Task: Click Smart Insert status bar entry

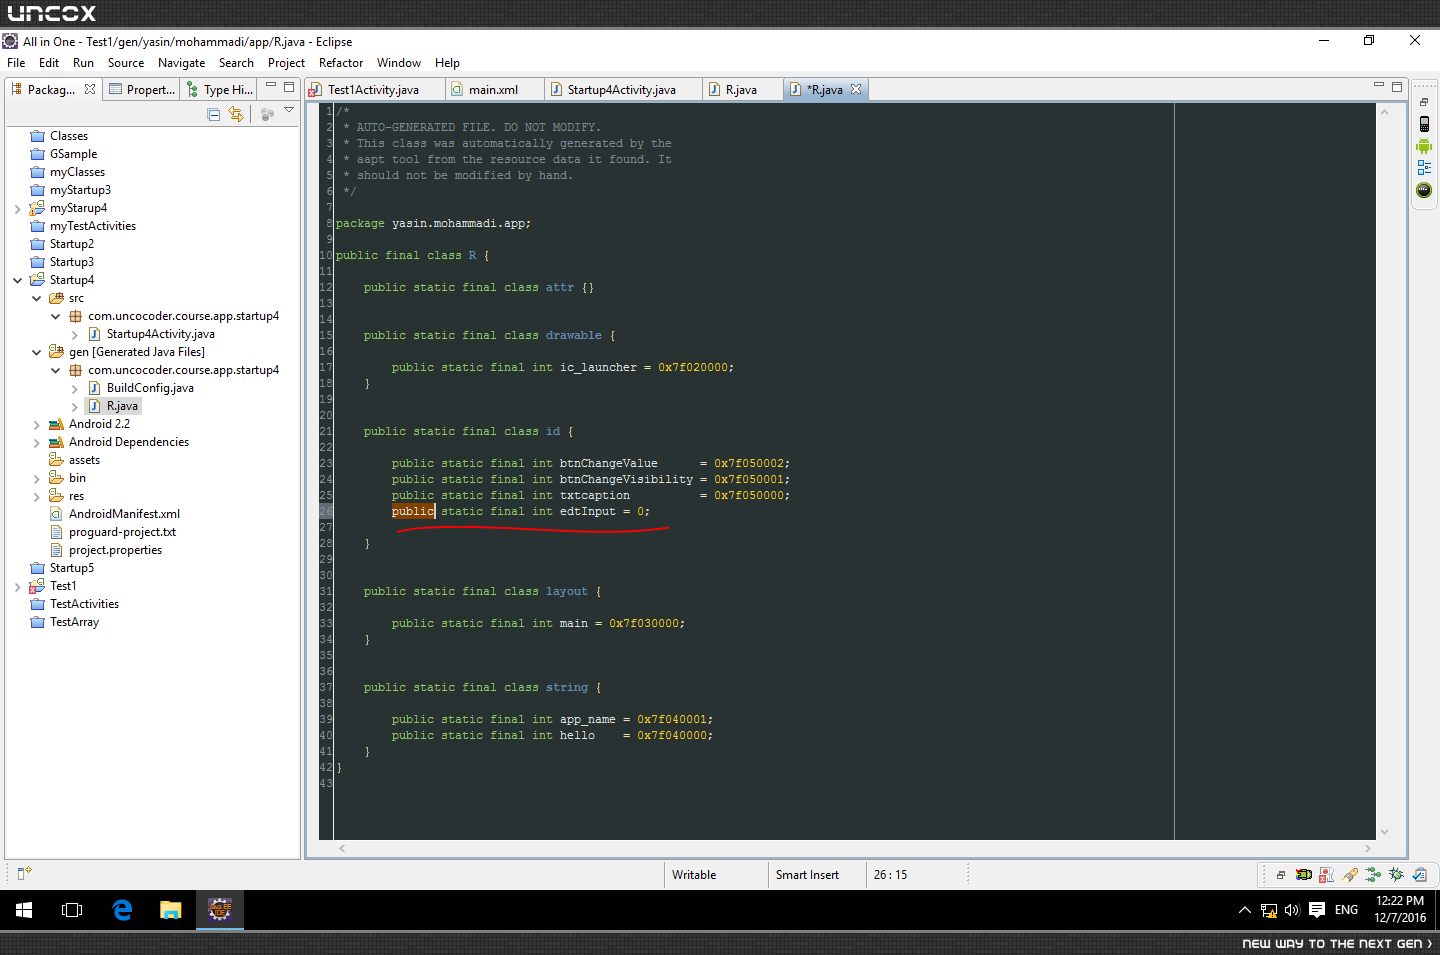Action: [807, 875]
